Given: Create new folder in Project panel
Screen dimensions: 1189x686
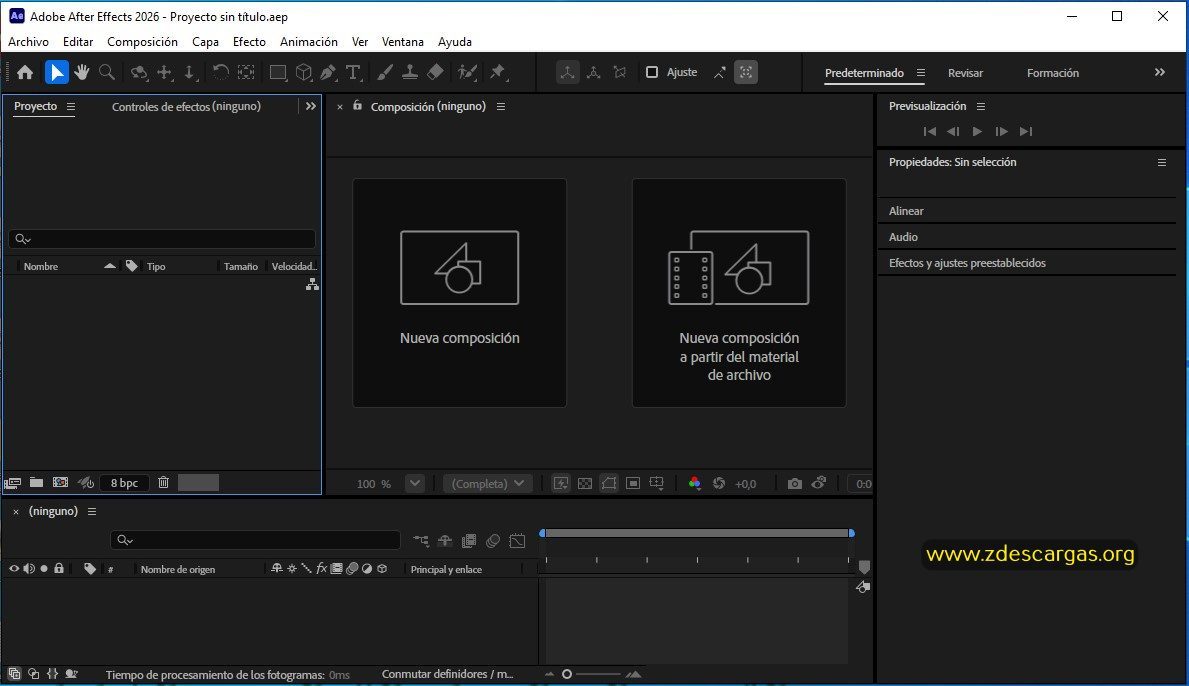Looking at the screenshot, I should pos(36,482).
